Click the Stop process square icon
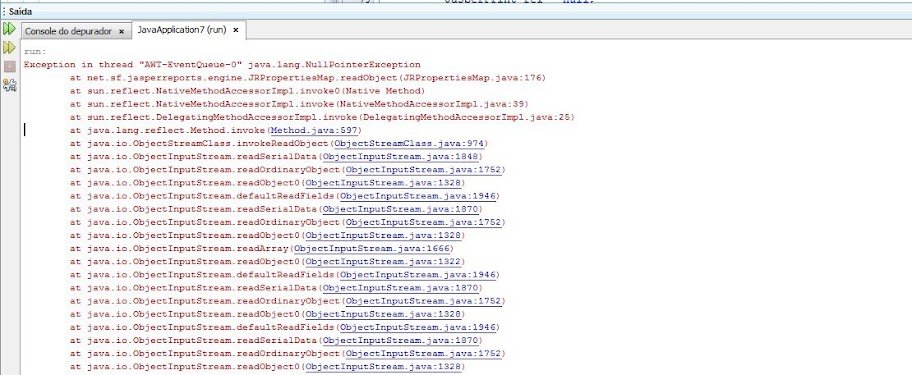912x375 pixels. click(9, 66)
